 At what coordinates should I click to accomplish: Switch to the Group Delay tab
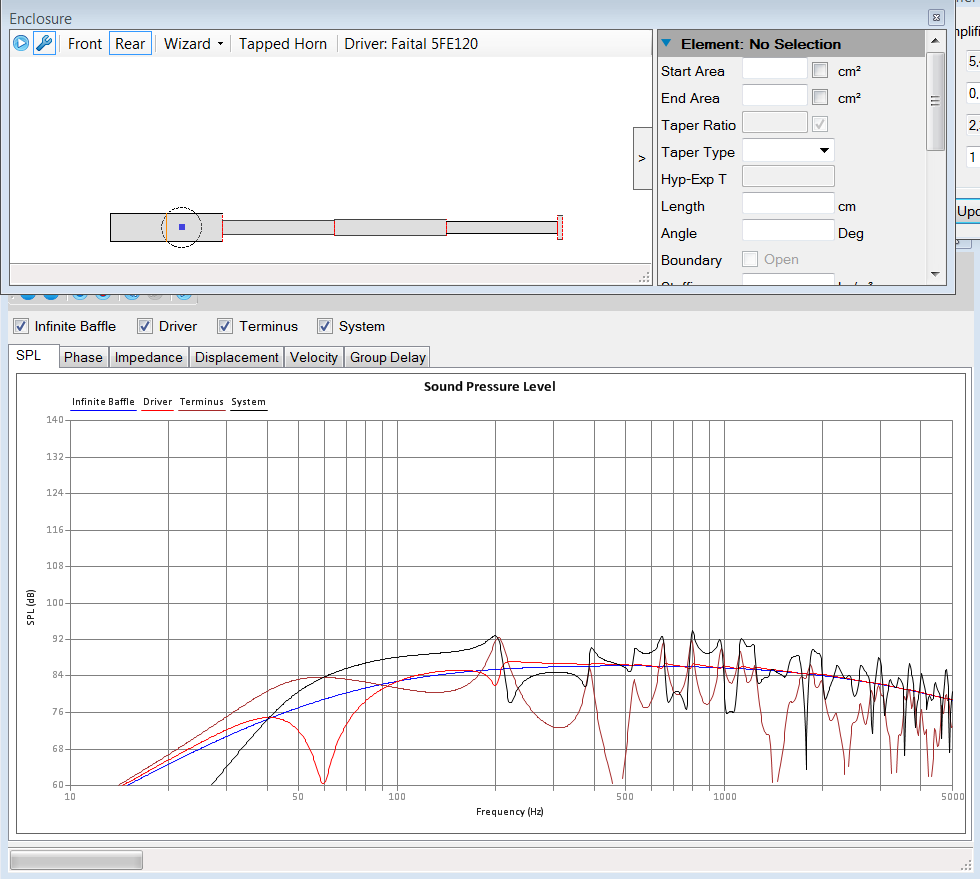(388, 357)
